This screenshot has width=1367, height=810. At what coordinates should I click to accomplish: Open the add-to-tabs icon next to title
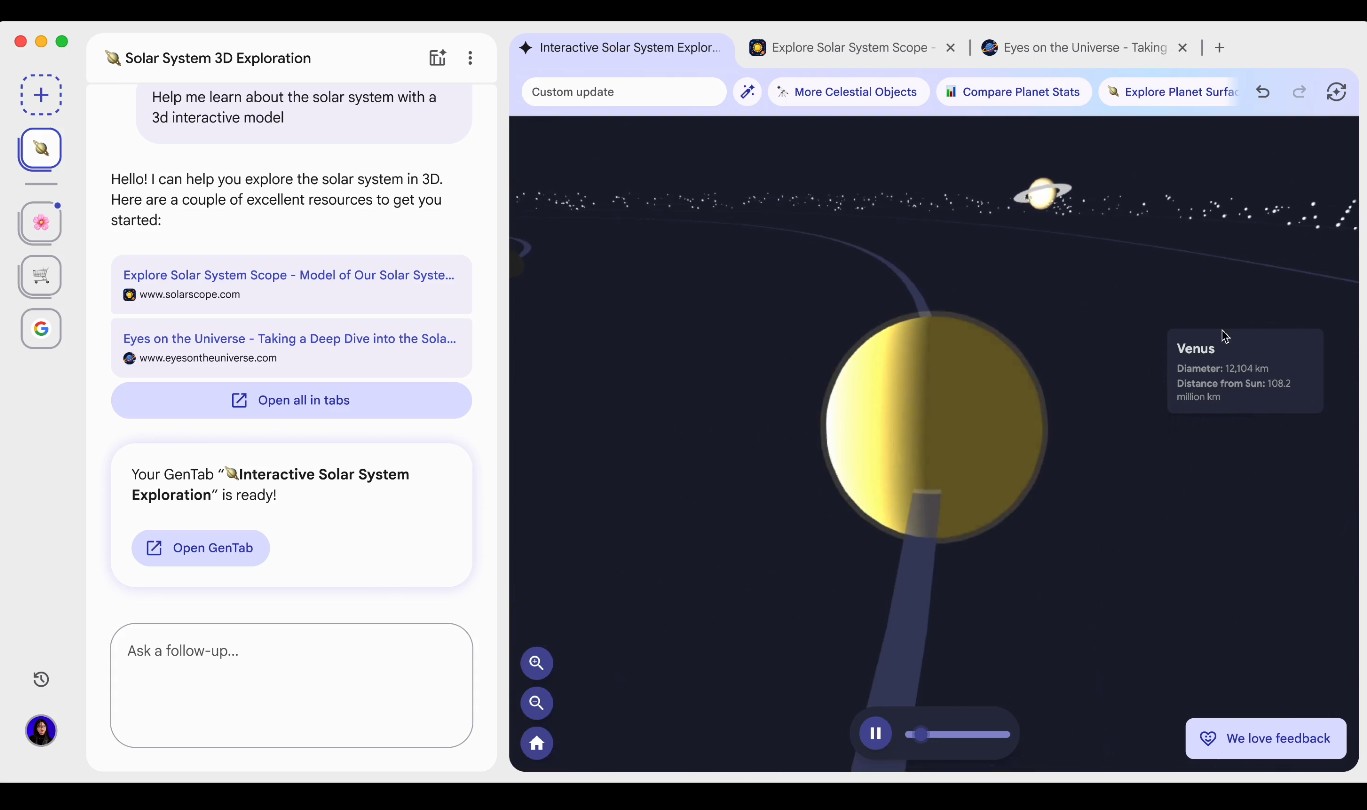437,58
